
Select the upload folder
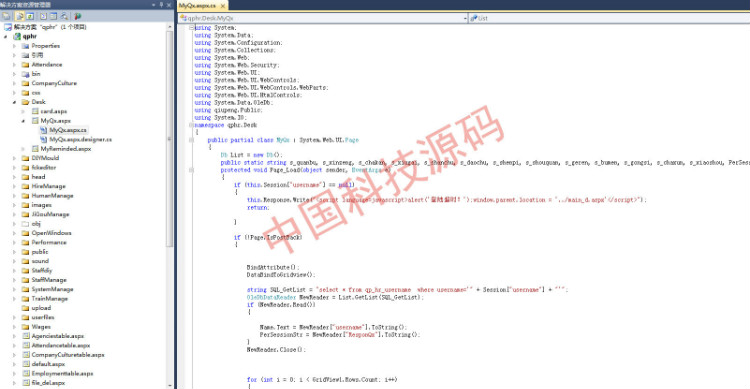click(41, 308)
